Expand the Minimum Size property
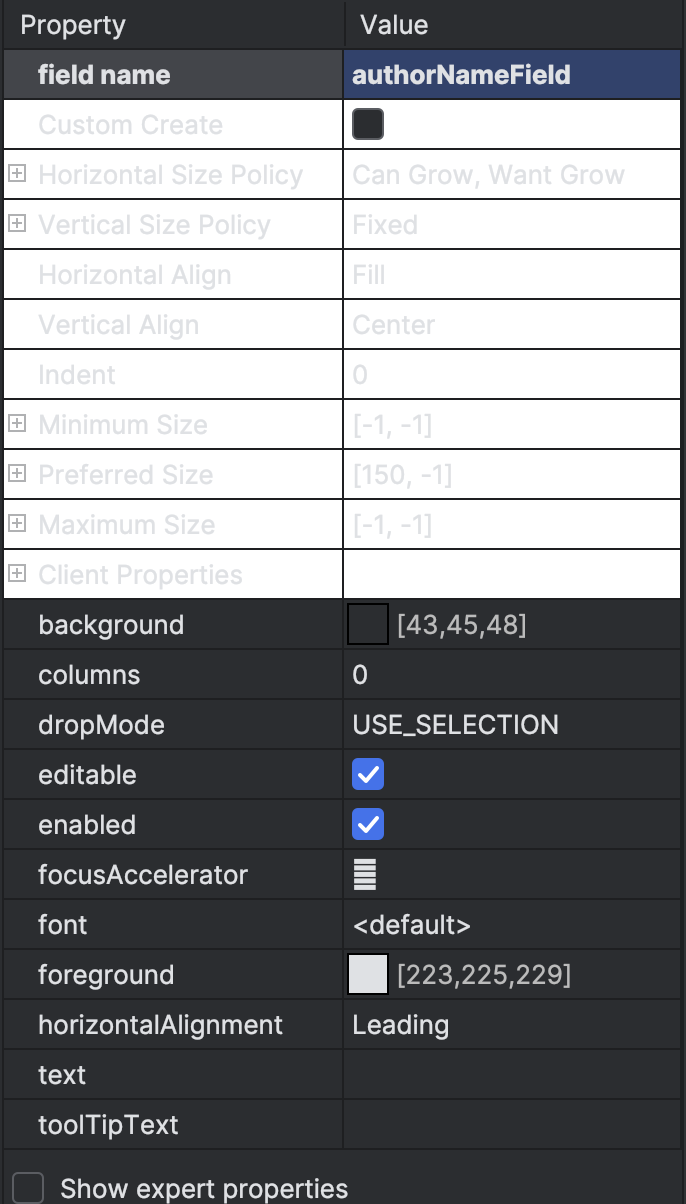 pyautogui.click(x=16, y=424)
